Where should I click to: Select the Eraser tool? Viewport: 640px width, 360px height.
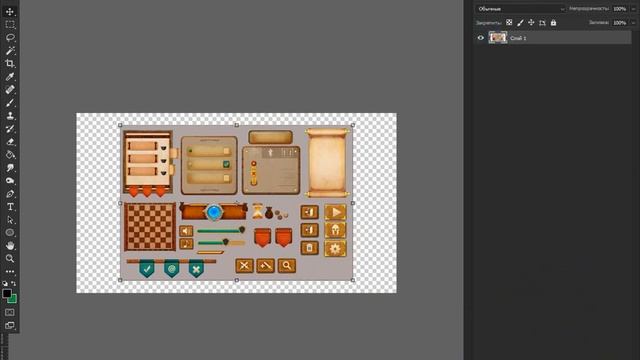(10, 142)
